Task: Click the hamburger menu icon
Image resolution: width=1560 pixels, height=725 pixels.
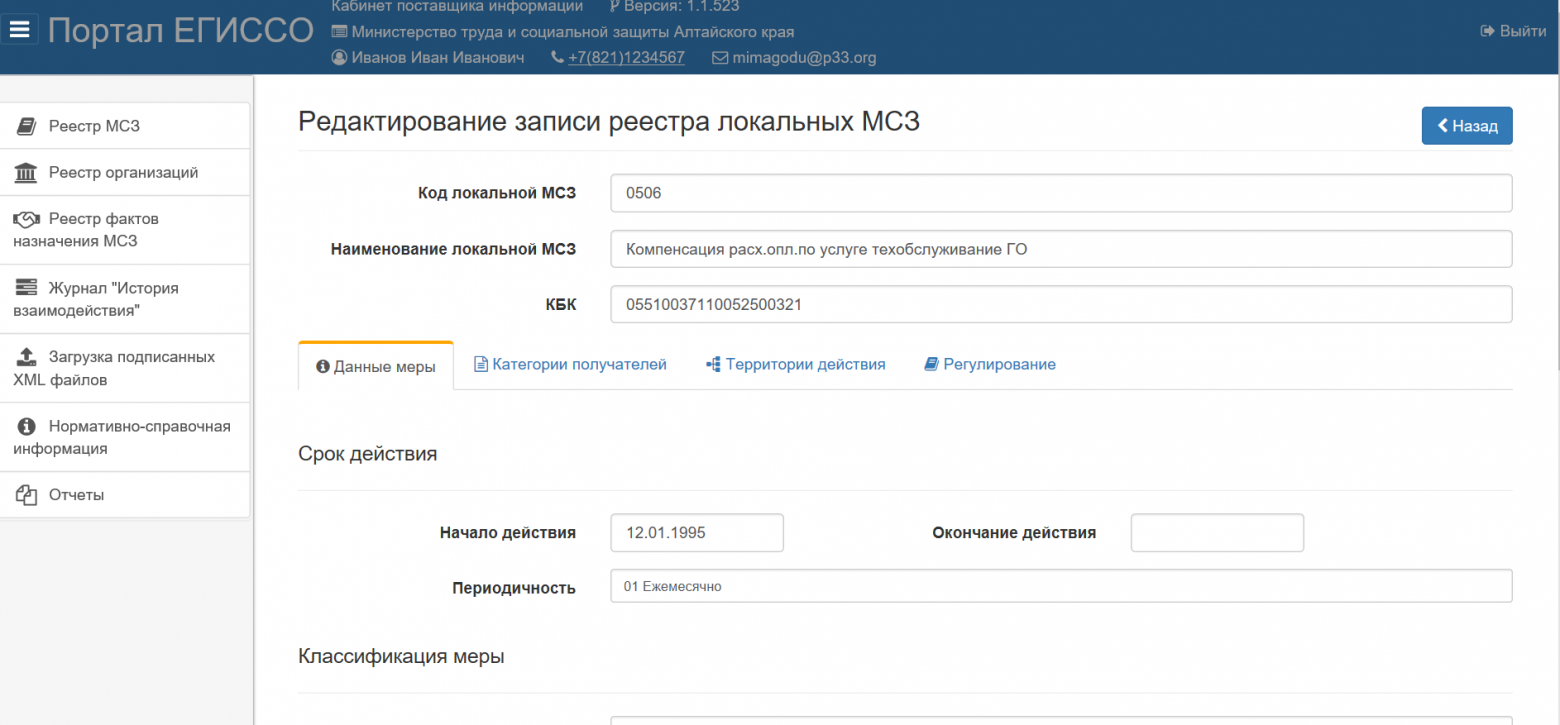Action: 20,30
